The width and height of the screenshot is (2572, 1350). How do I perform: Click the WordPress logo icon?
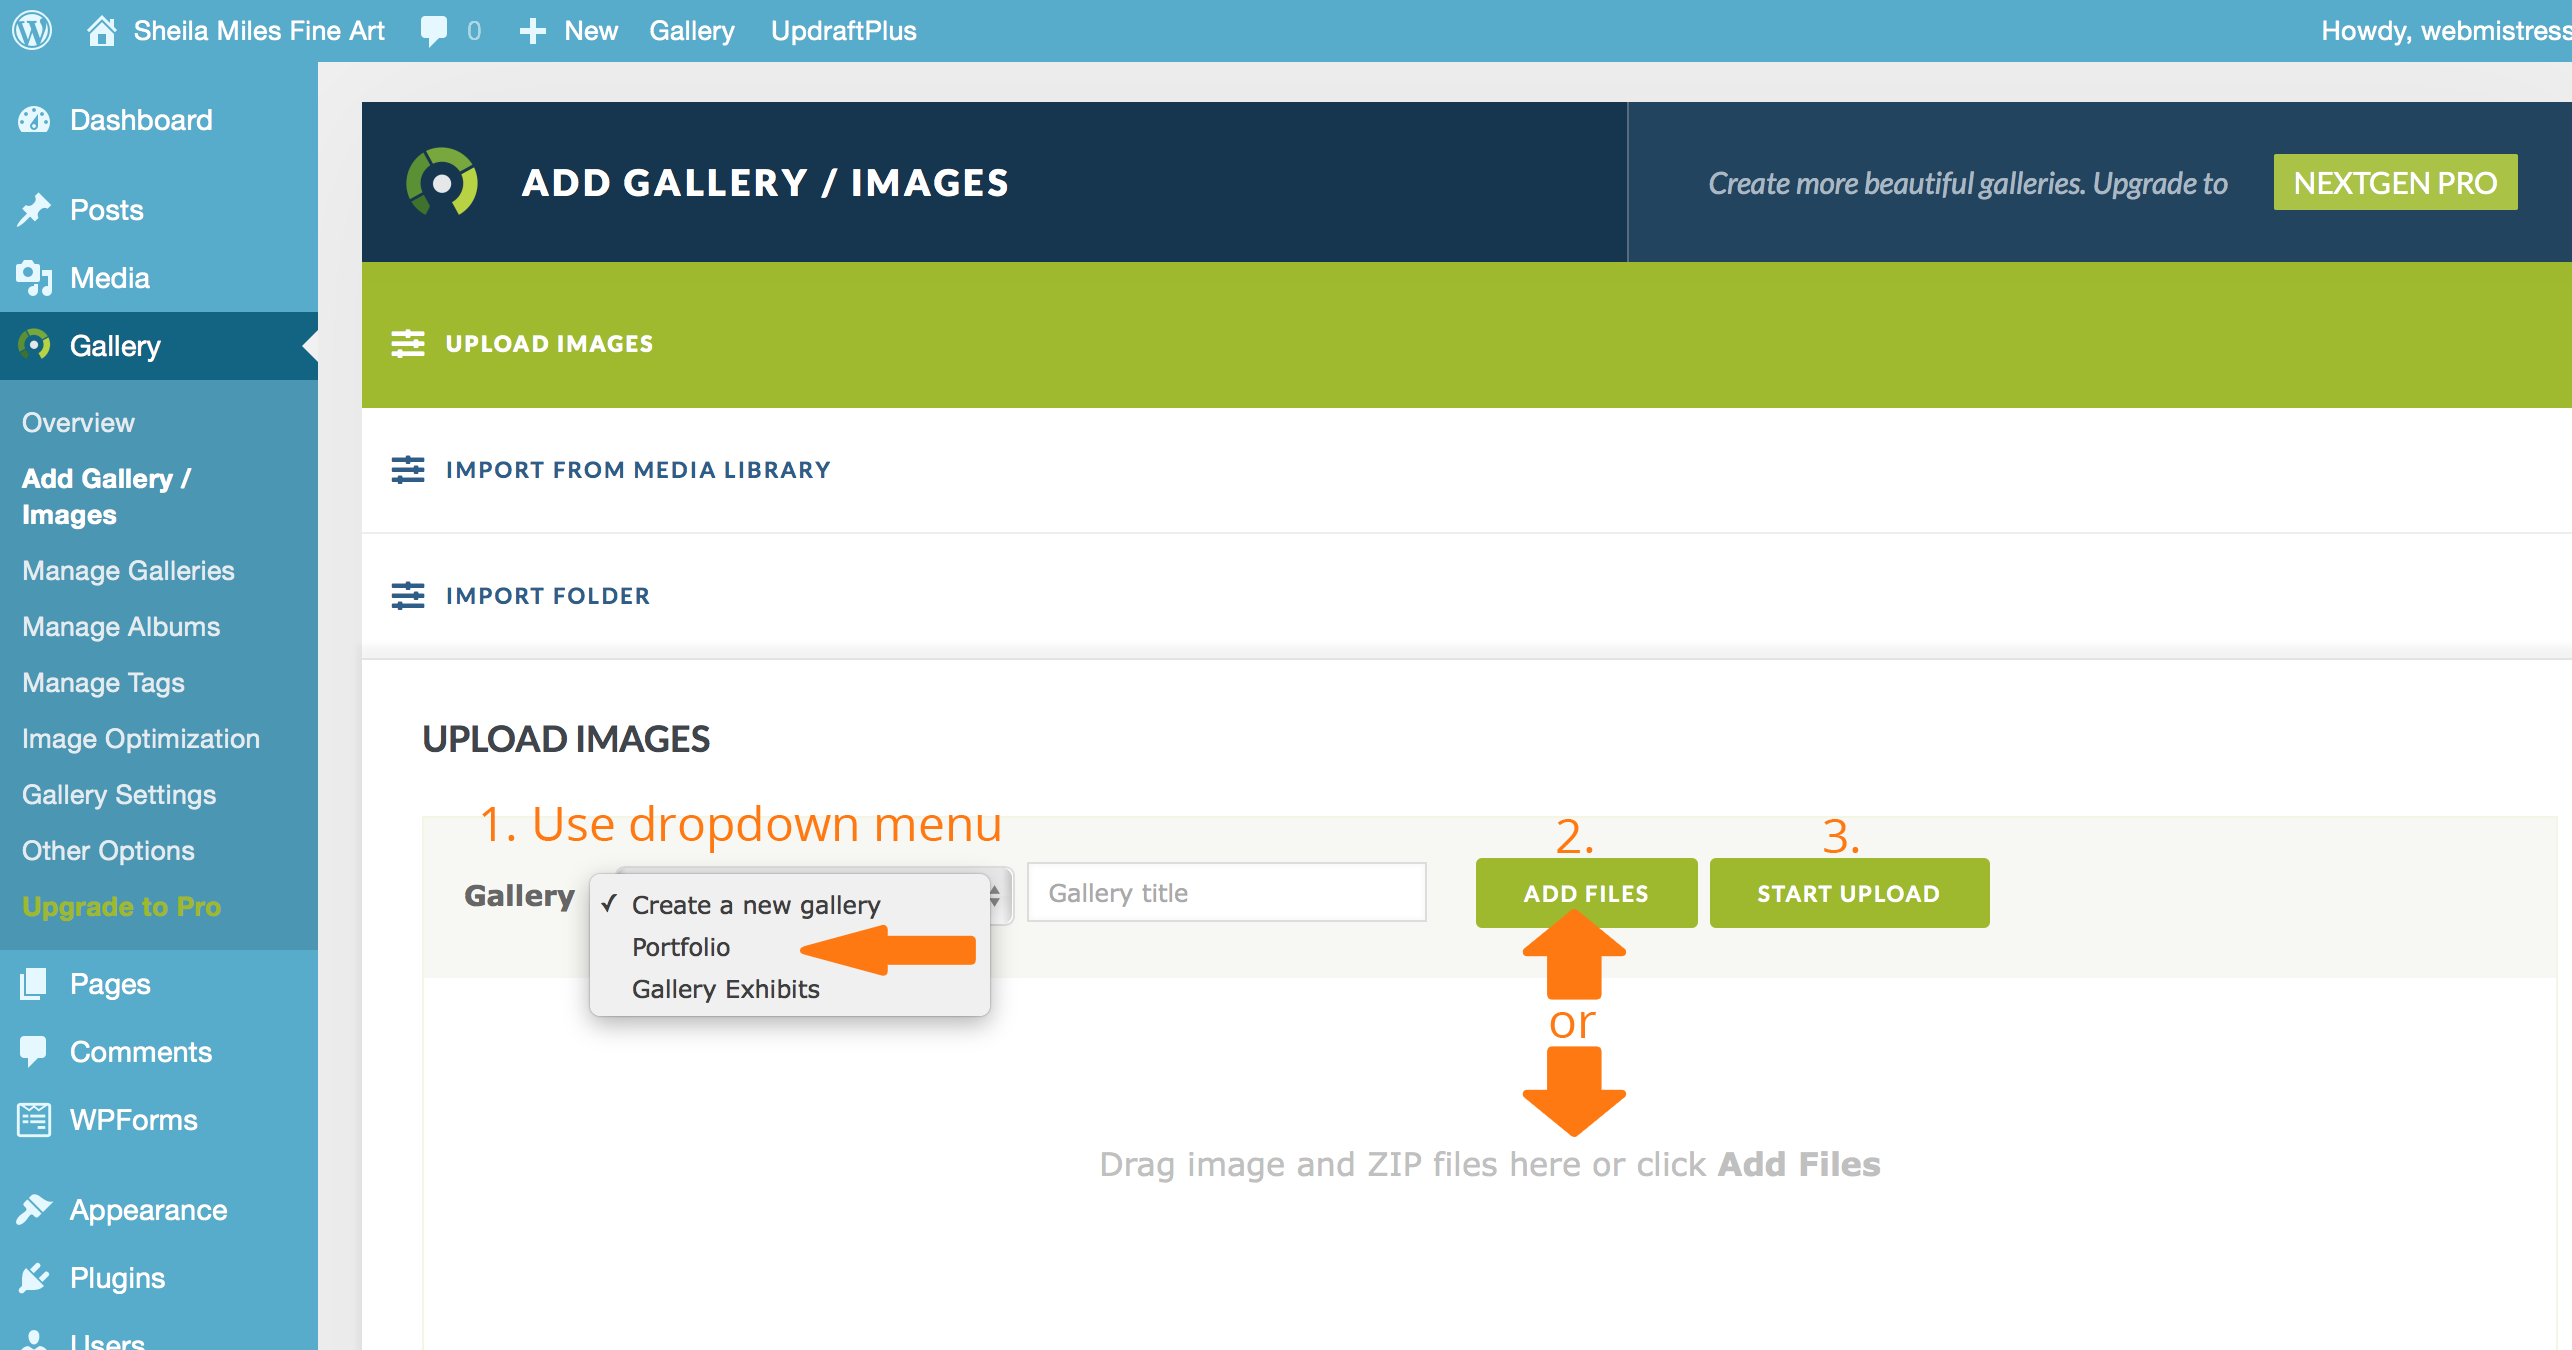coord(32,30)
